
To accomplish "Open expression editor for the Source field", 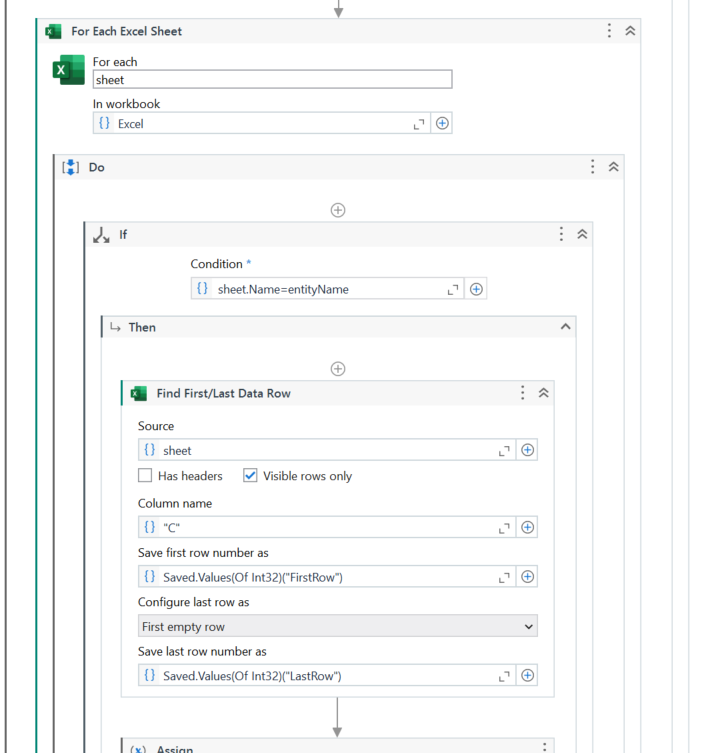I will 505,451.
